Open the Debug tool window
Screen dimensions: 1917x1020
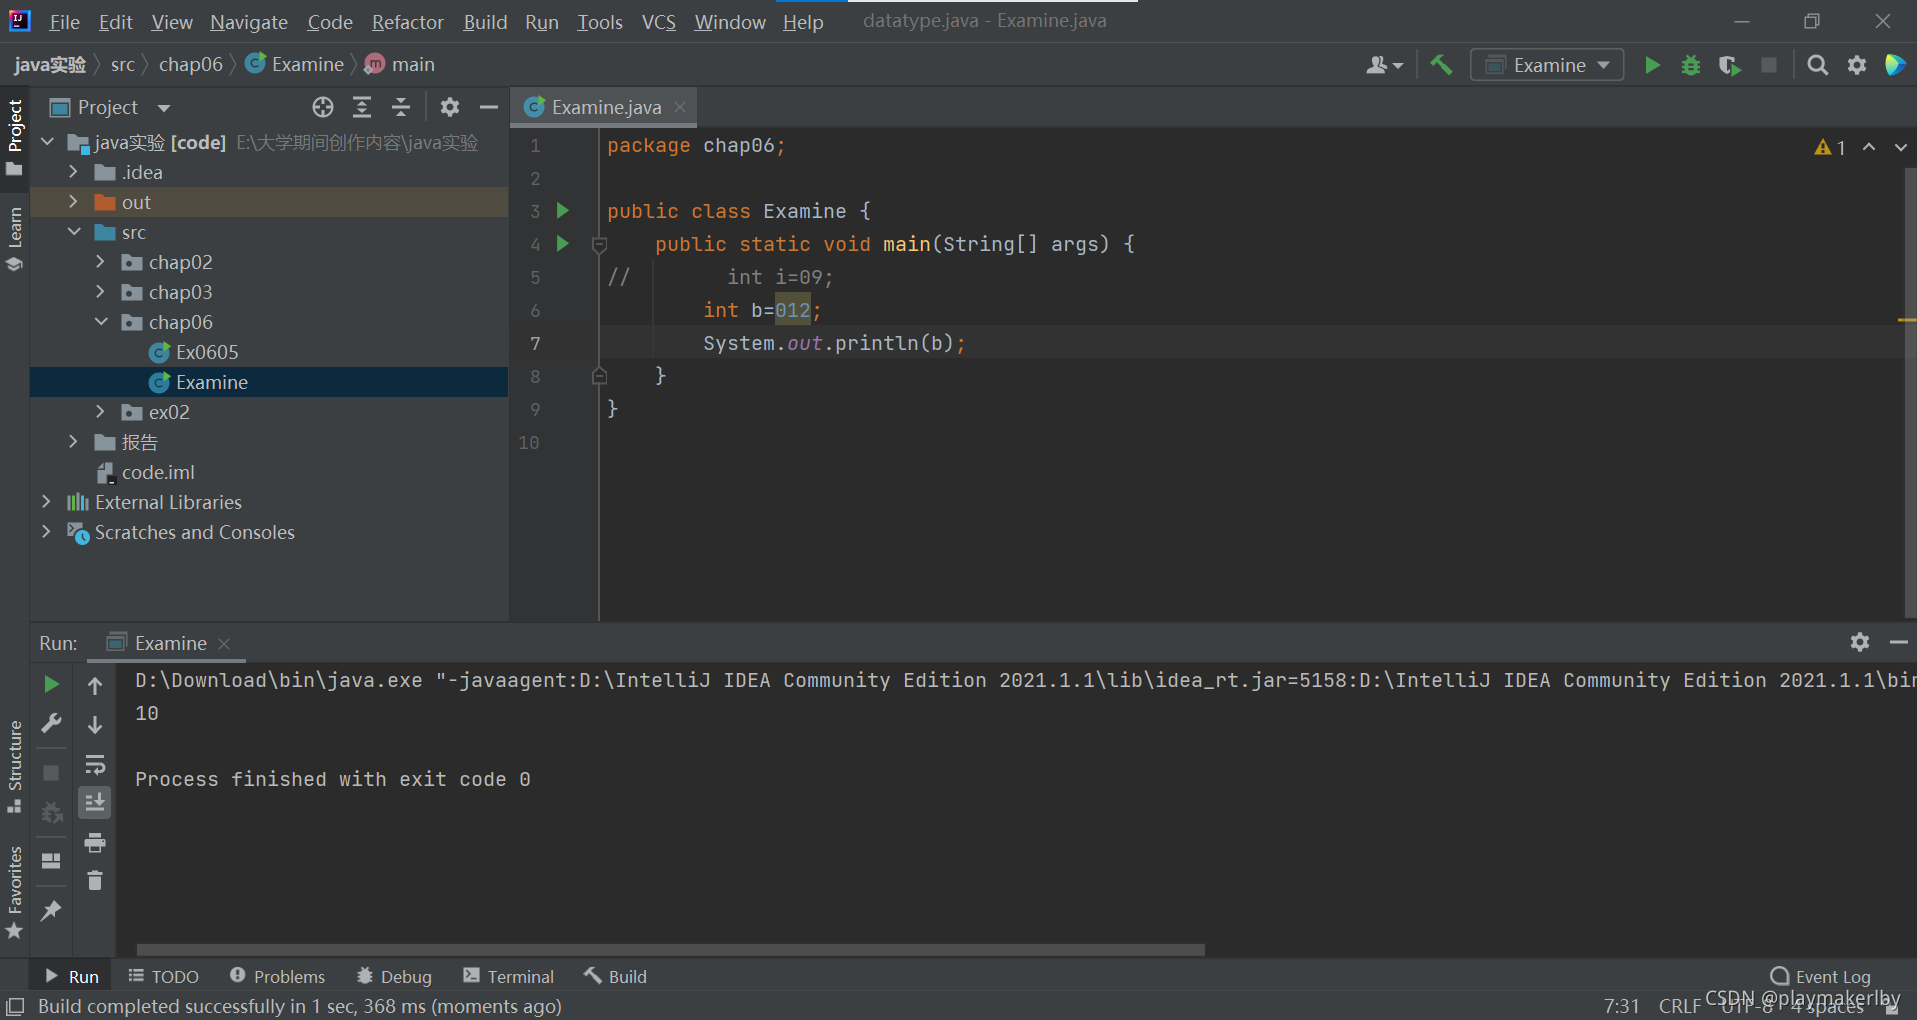tap(394, 976)
